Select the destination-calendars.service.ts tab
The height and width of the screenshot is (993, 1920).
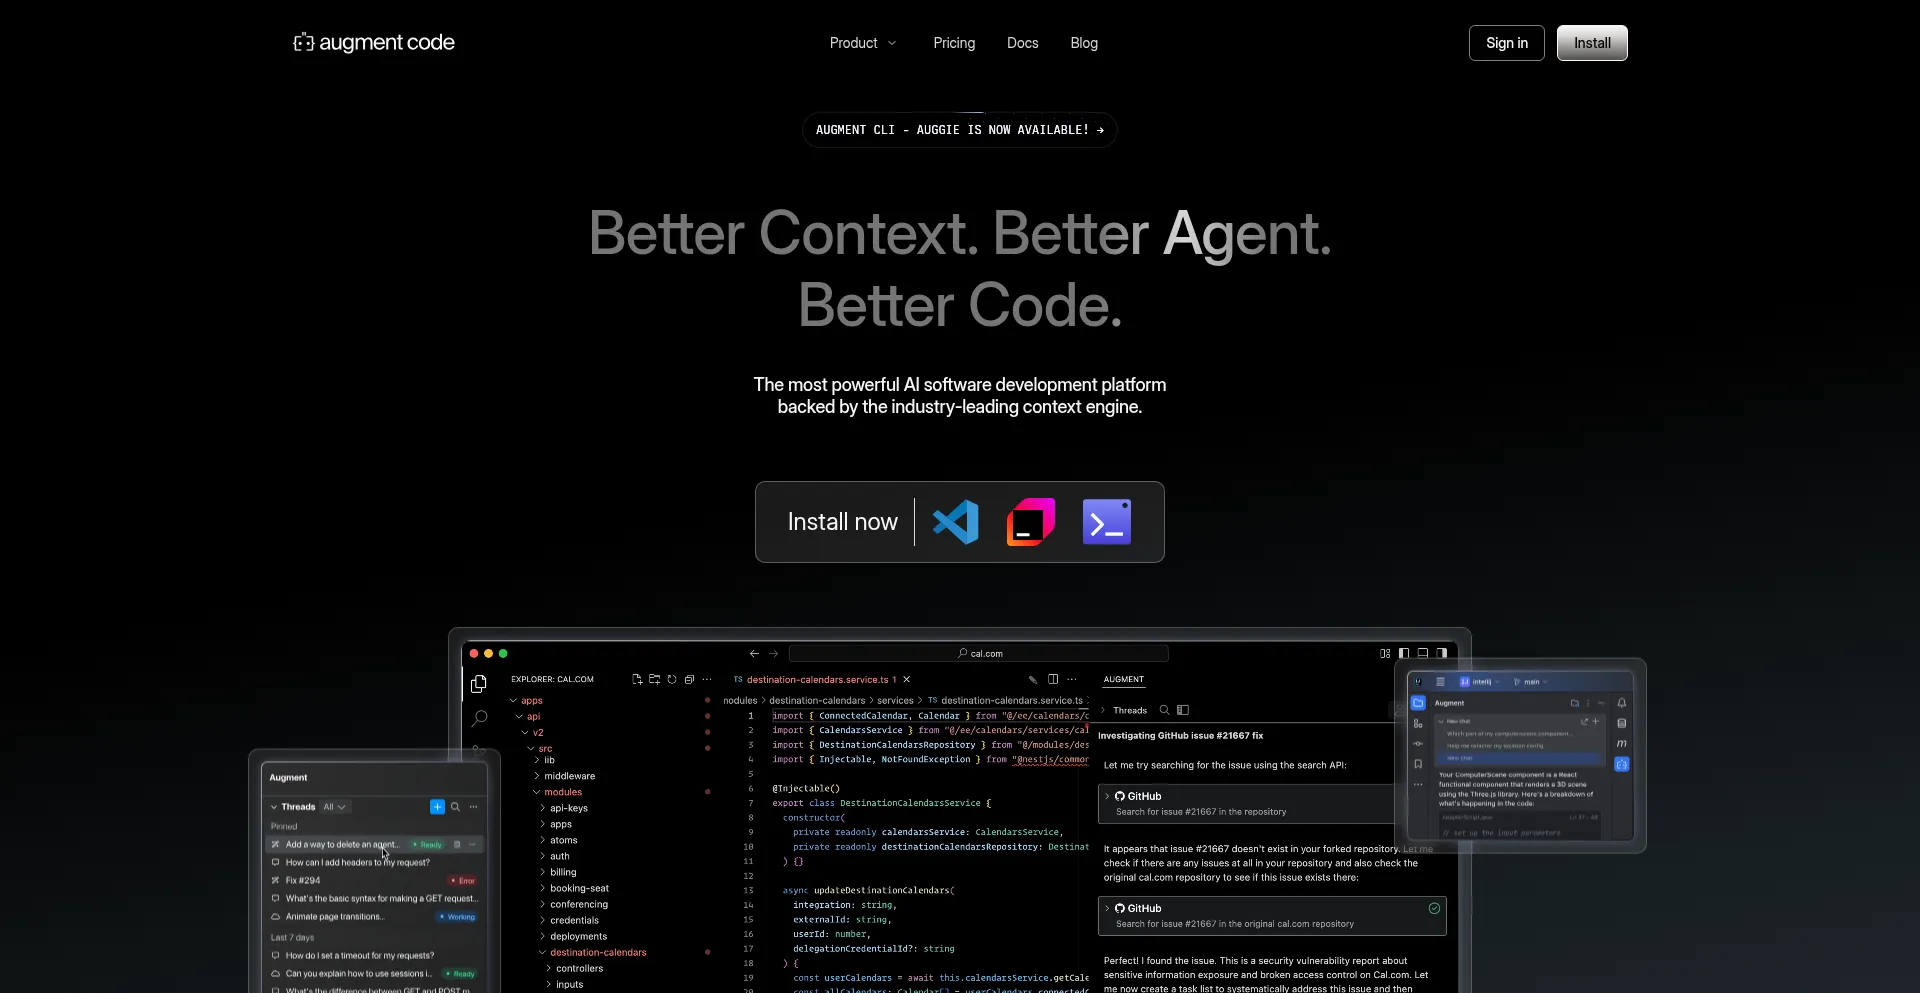pyautogui.click(x=817, y=680)
